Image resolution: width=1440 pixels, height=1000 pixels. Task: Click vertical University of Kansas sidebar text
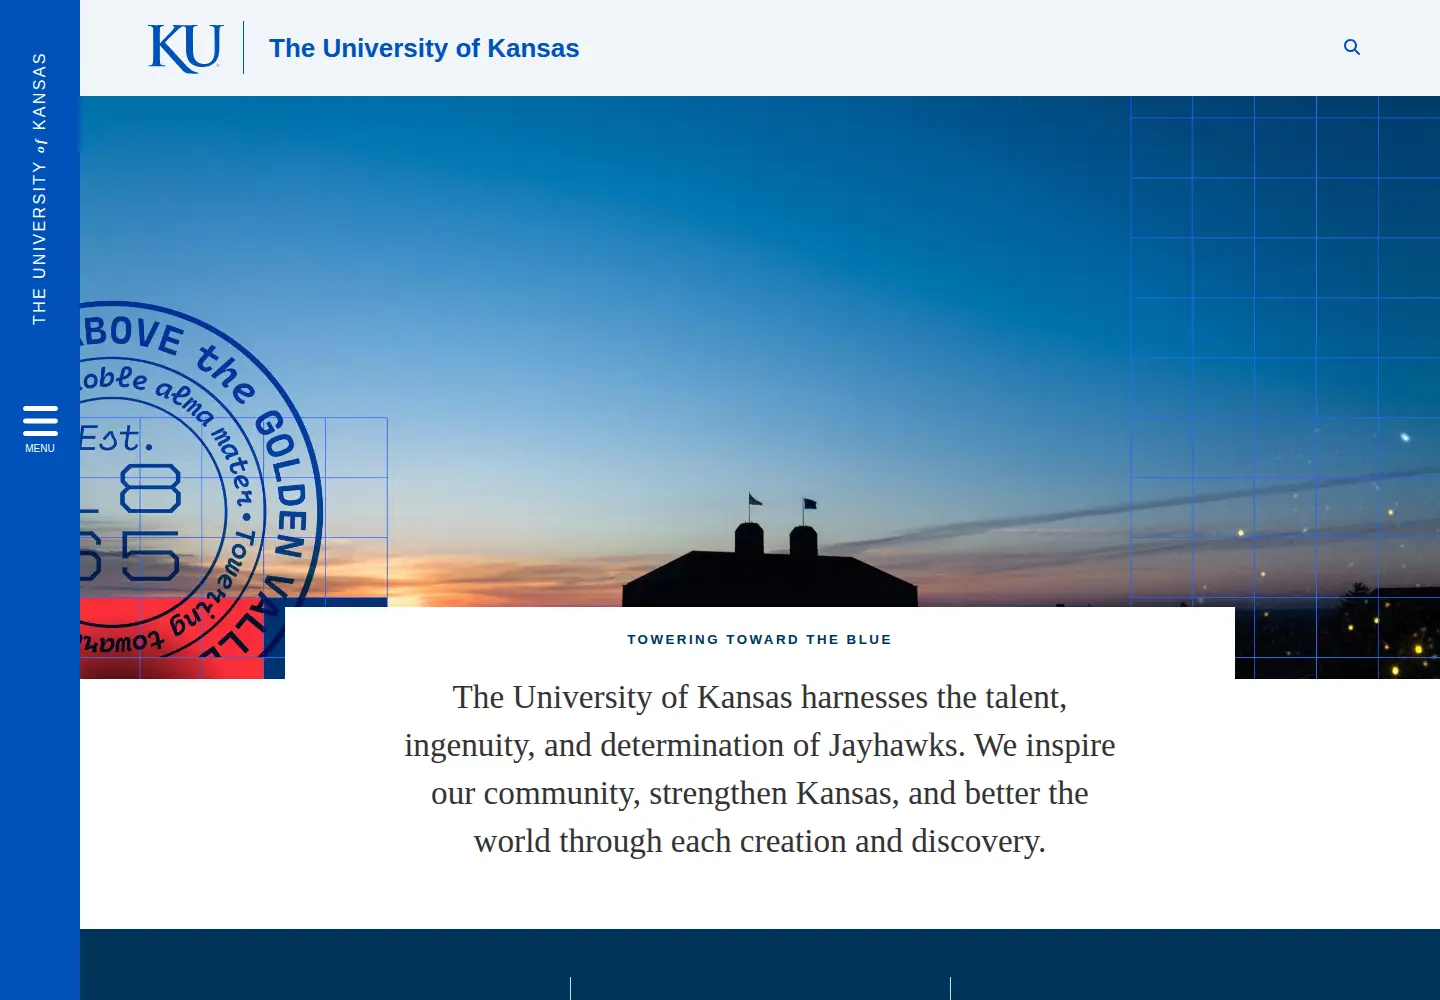tap(40, 188)
